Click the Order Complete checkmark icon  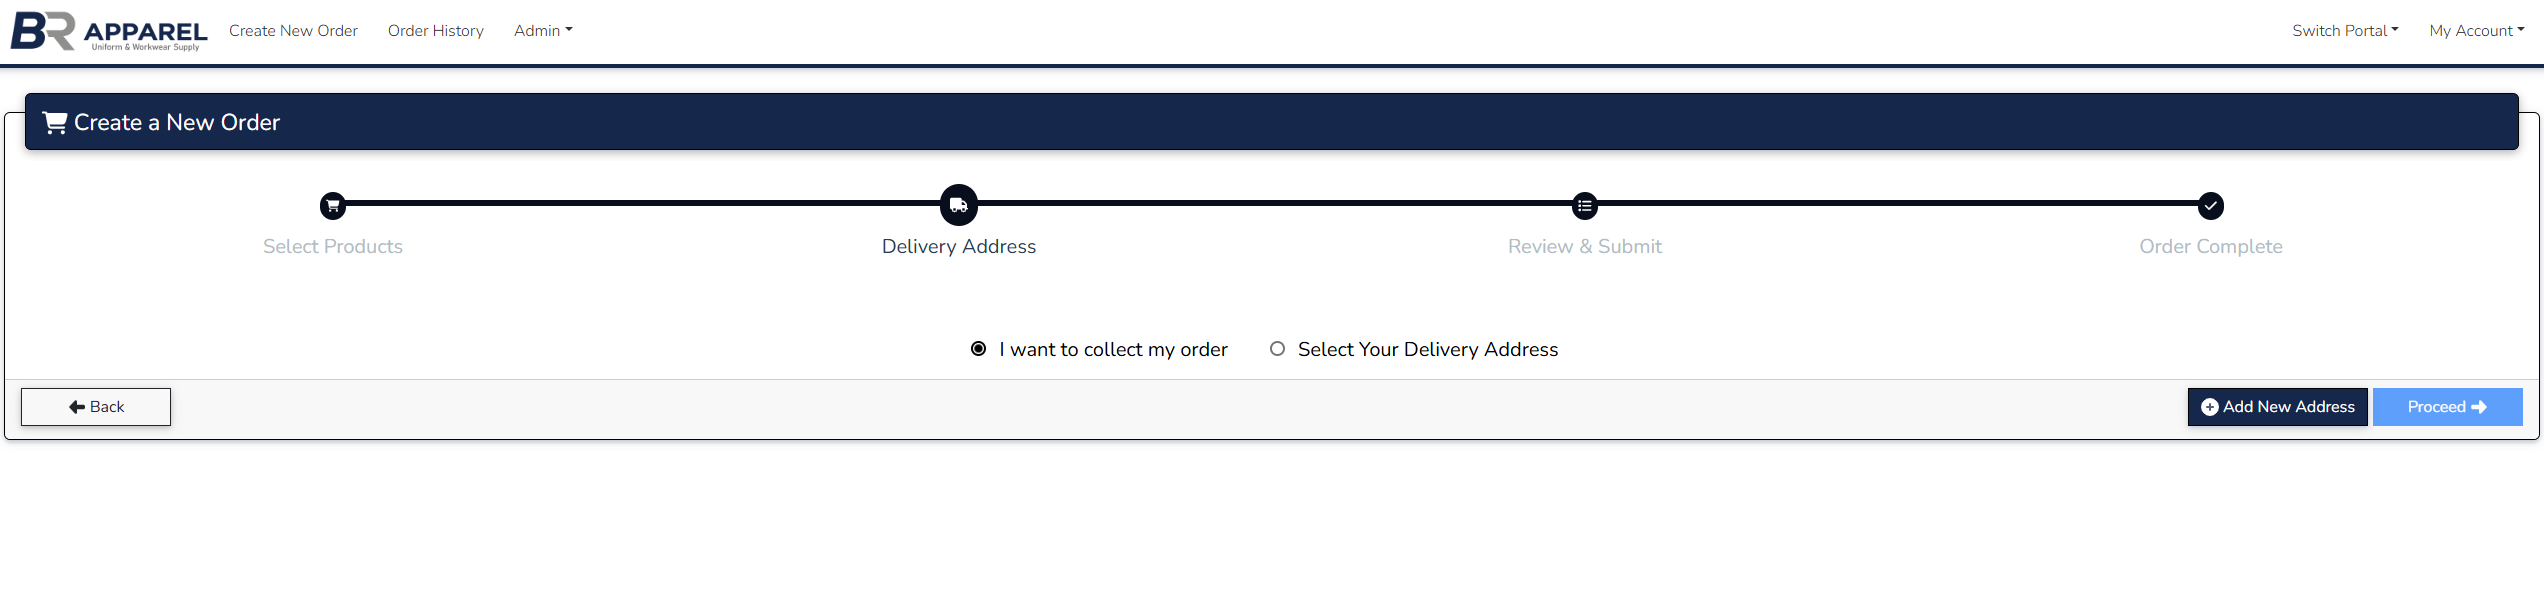click(x=2211, y=206)
